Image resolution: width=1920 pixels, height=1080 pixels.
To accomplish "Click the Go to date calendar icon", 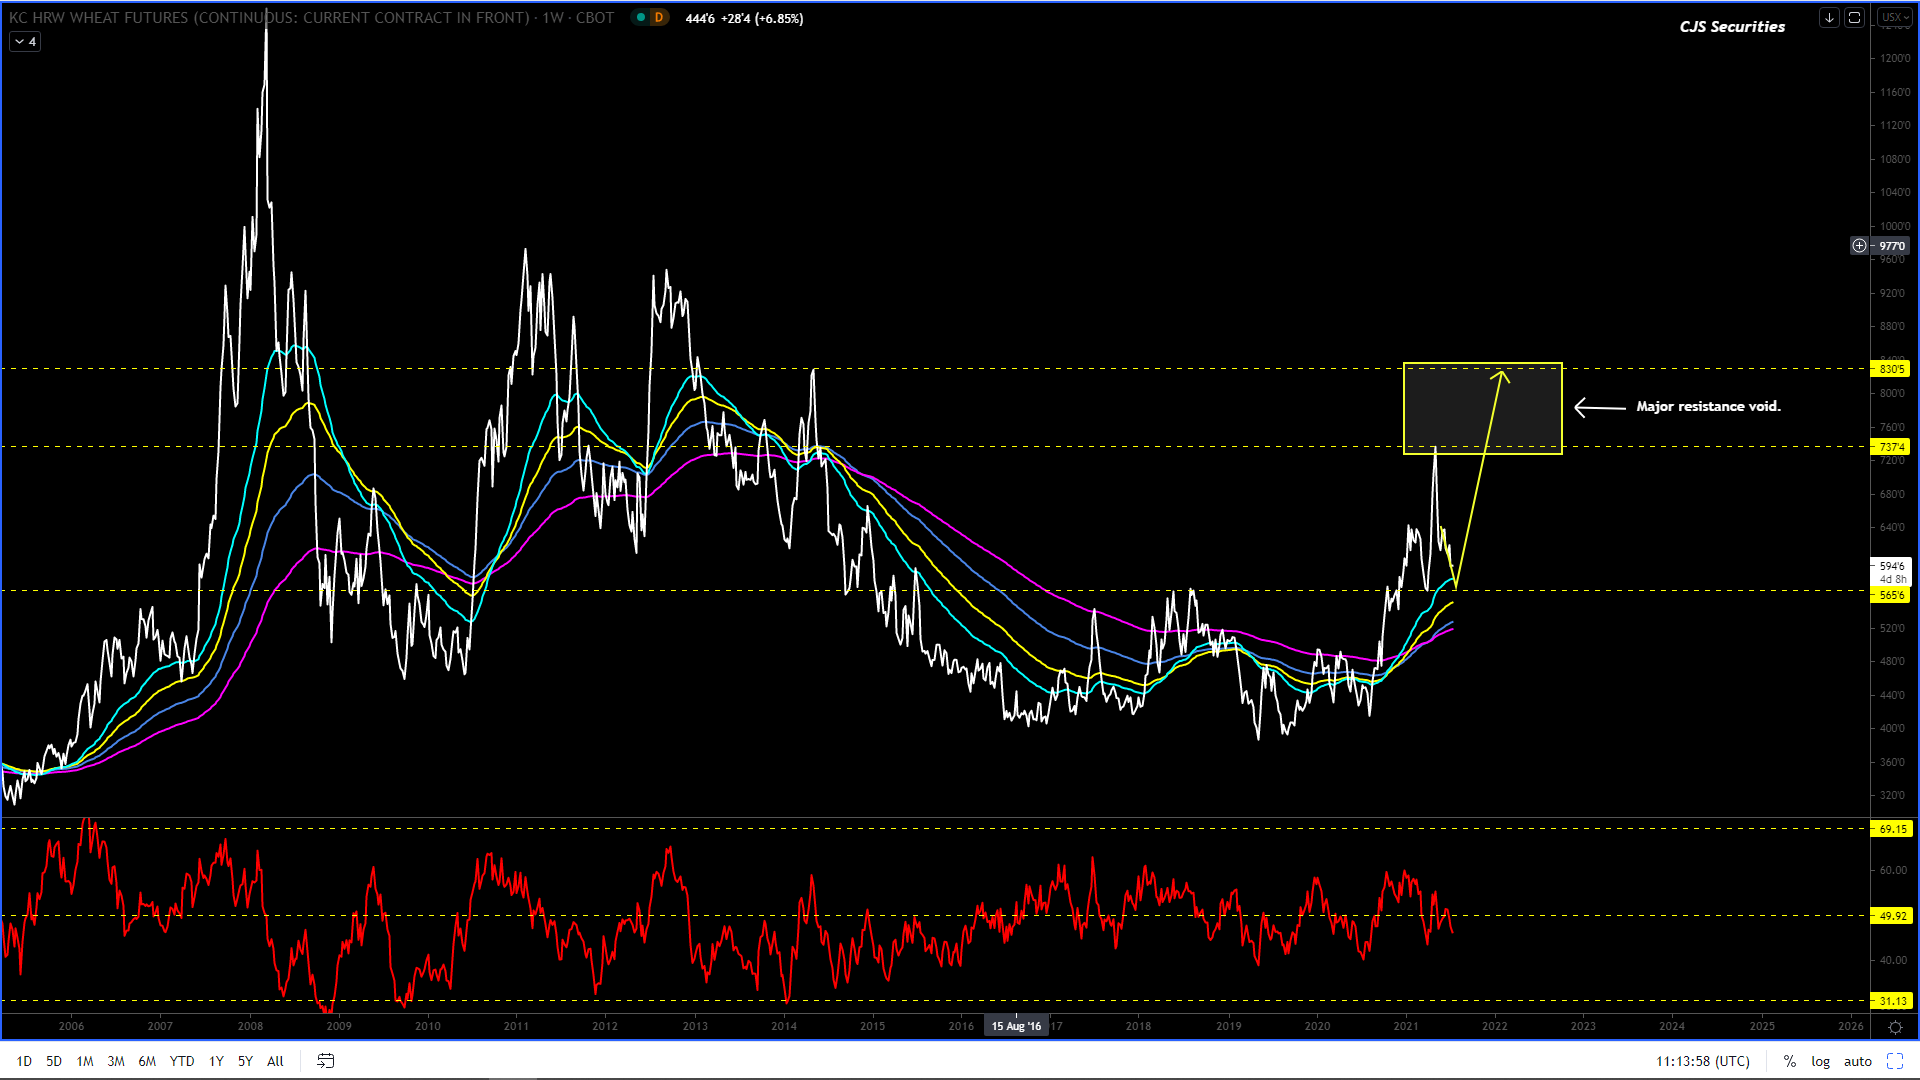I will [x=326, y=1061].
